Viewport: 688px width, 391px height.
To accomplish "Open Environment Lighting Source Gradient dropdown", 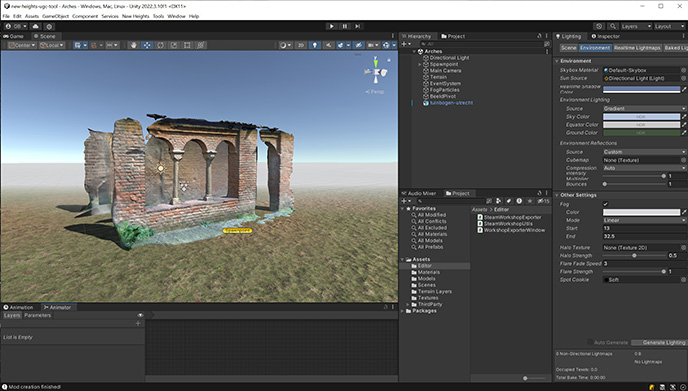I will click(644, 108).
